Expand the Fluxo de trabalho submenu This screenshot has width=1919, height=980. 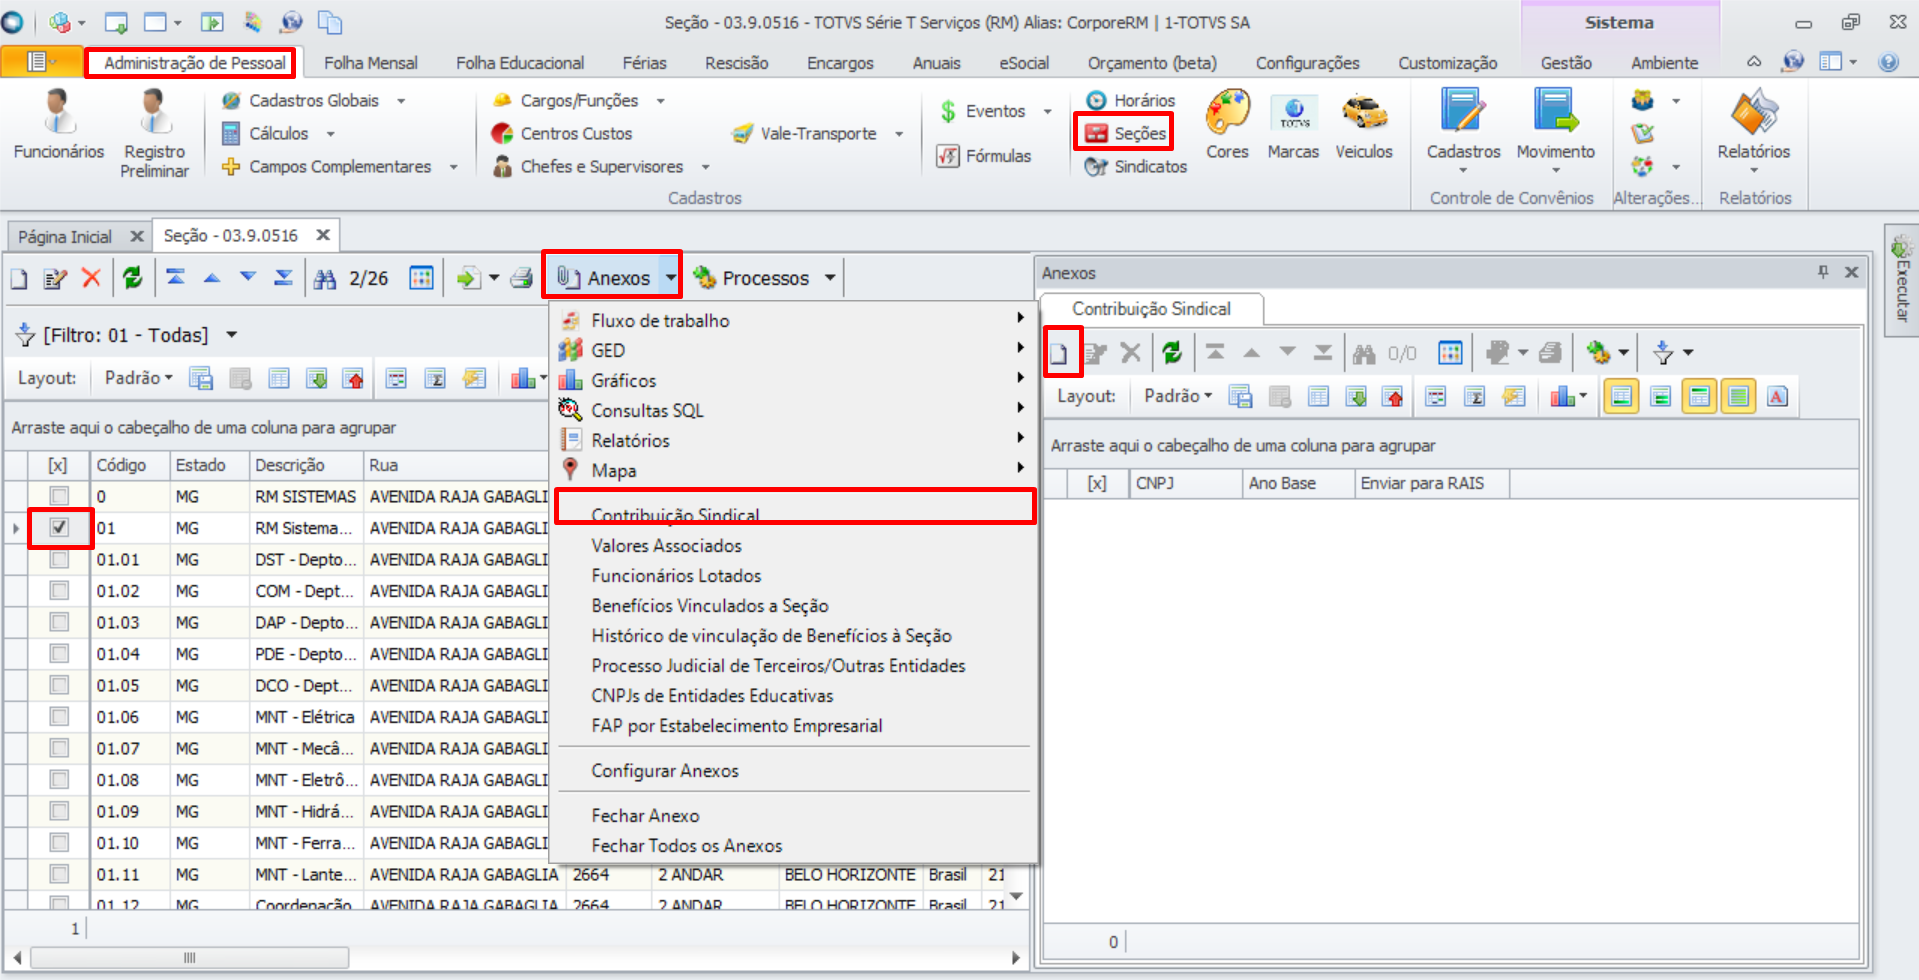tap(794, 320)
